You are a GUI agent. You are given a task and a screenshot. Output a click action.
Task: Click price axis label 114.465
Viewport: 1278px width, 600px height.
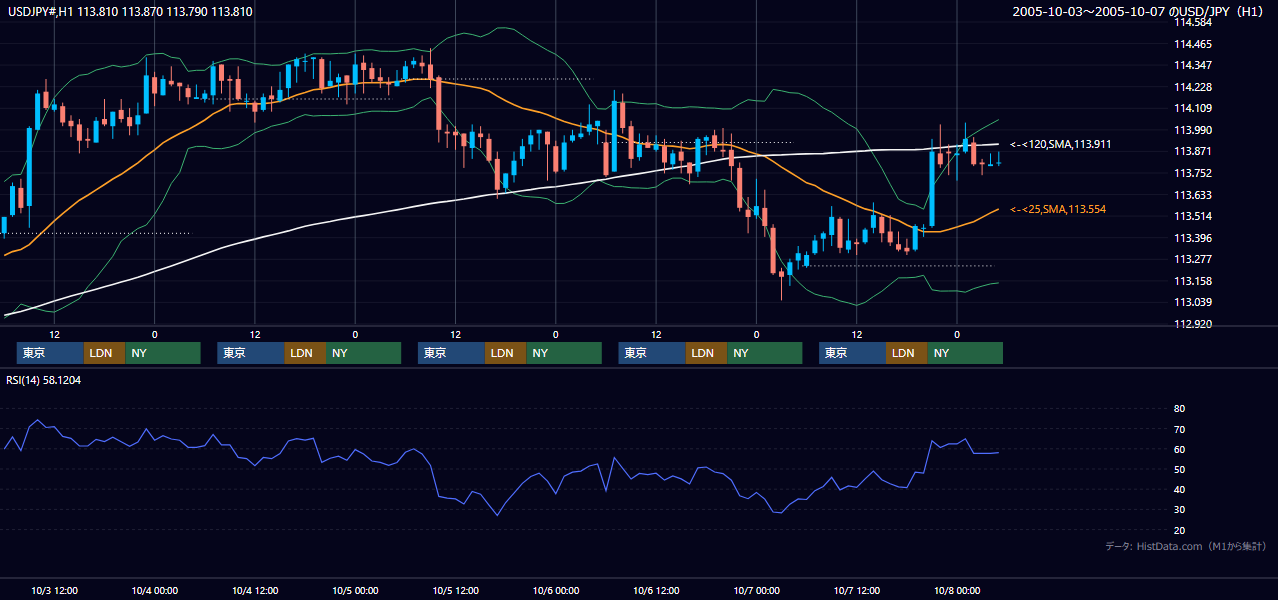pos(1192,44)
